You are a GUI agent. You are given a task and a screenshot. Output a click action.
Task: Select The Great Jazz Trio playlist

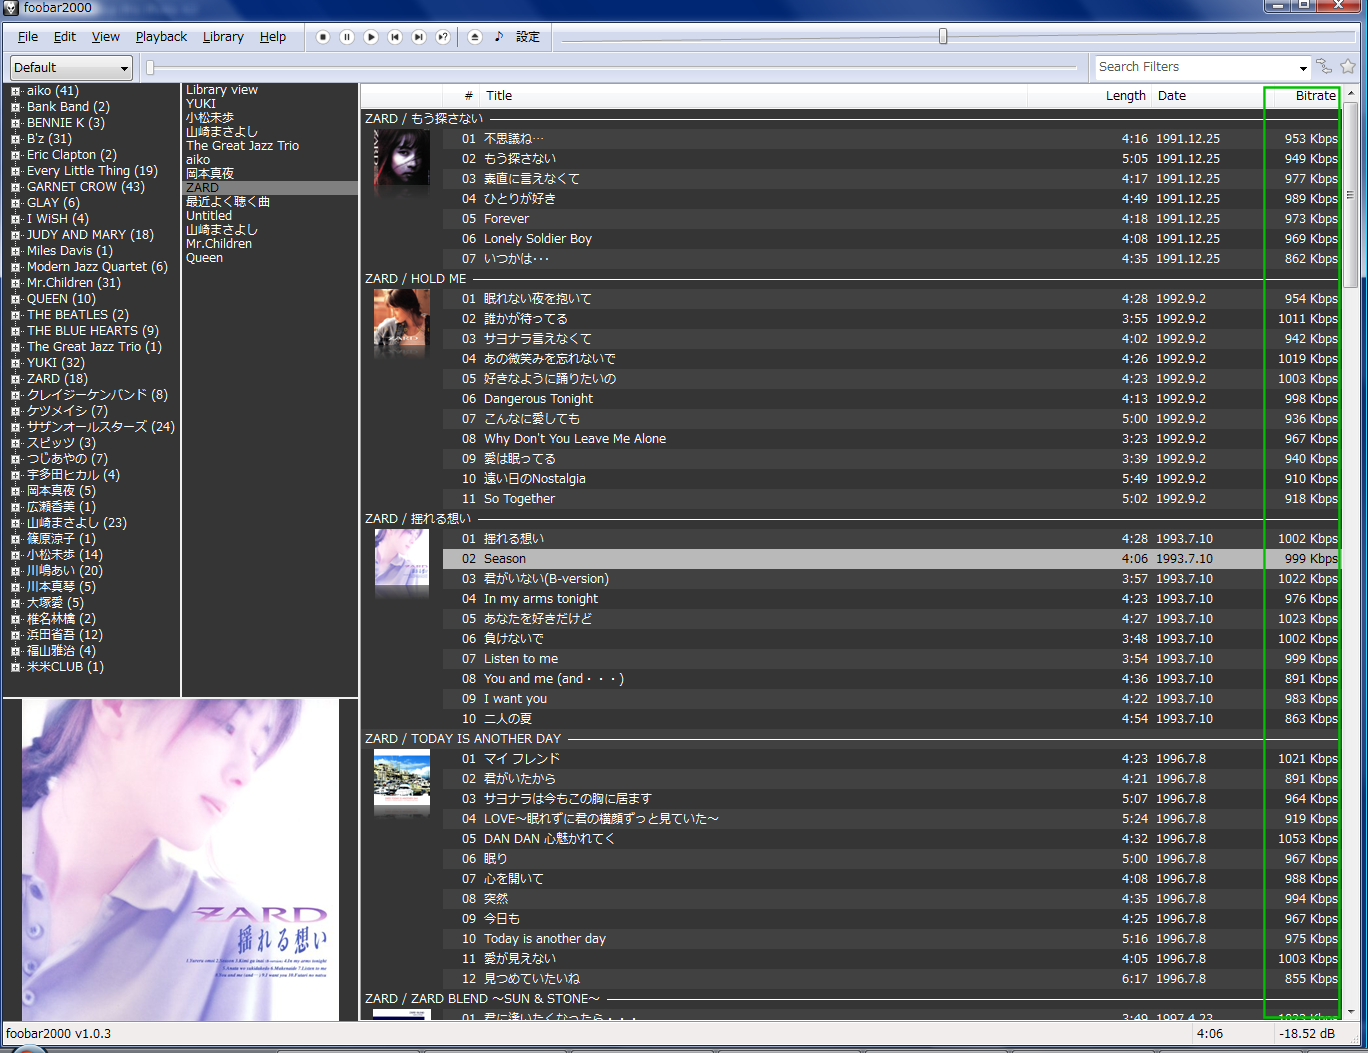(242, 146)
